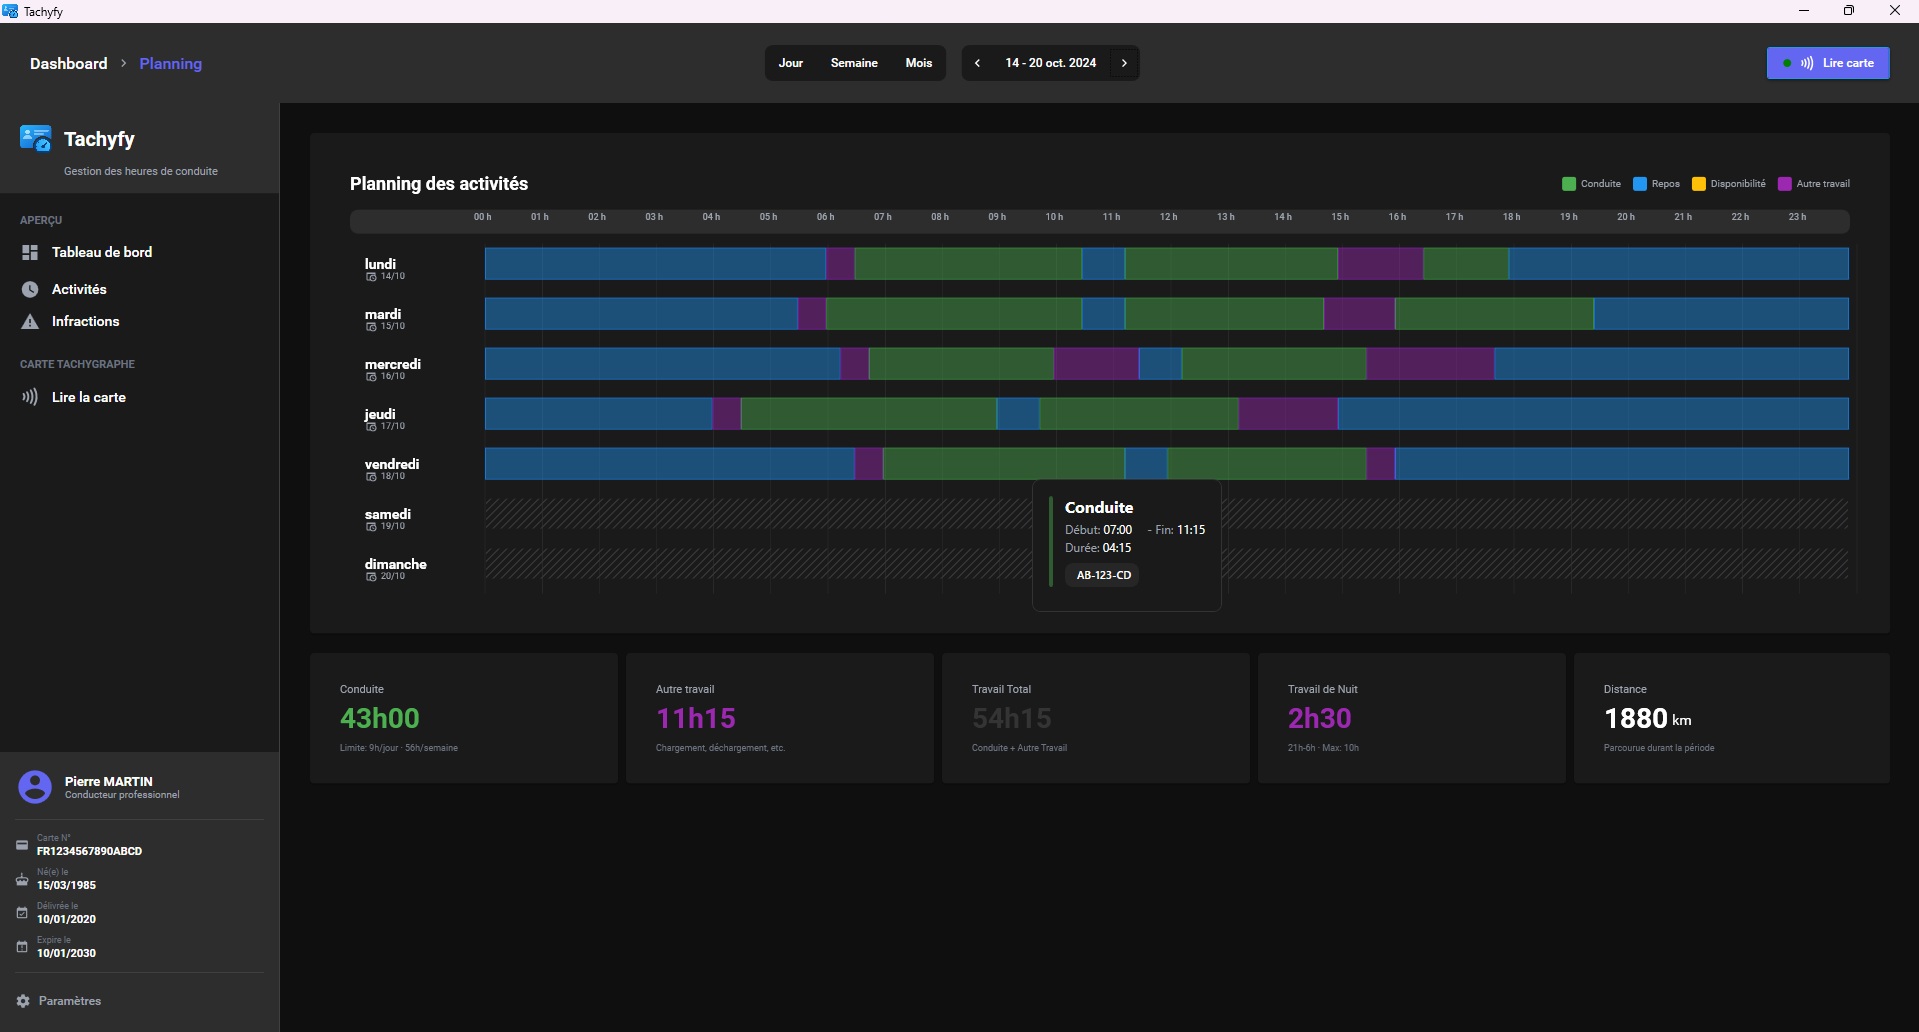
Task: Toggle the Repos legend entry
Action: point(1656,184)
